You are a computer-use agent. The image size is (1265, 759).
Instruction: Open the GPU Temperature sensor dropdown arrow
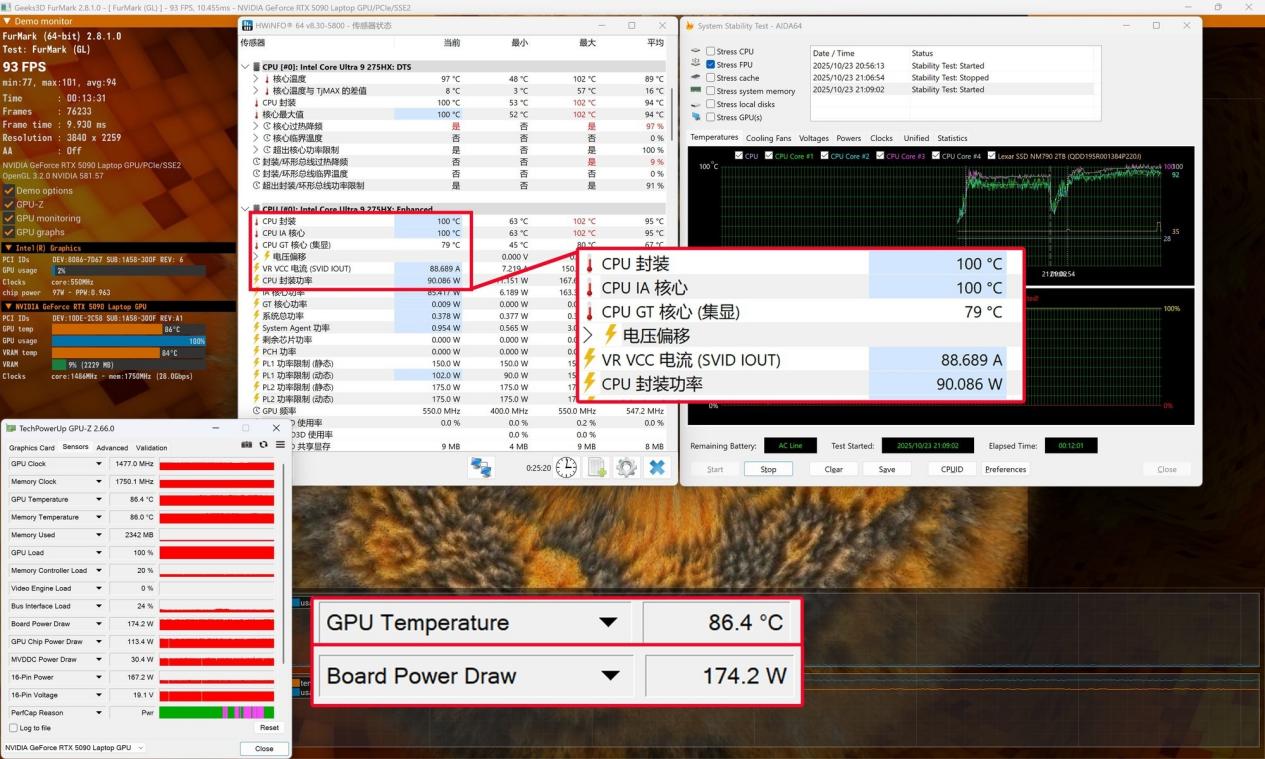[99, 499]
